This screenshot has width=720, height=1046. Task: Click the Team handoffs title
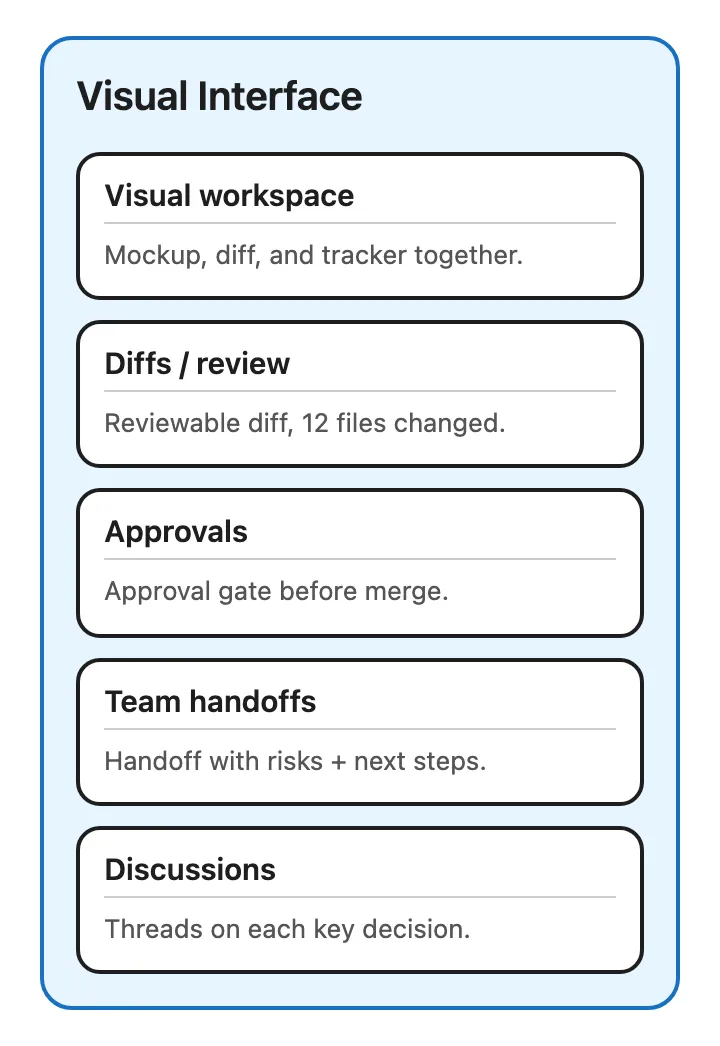(210, 702)
